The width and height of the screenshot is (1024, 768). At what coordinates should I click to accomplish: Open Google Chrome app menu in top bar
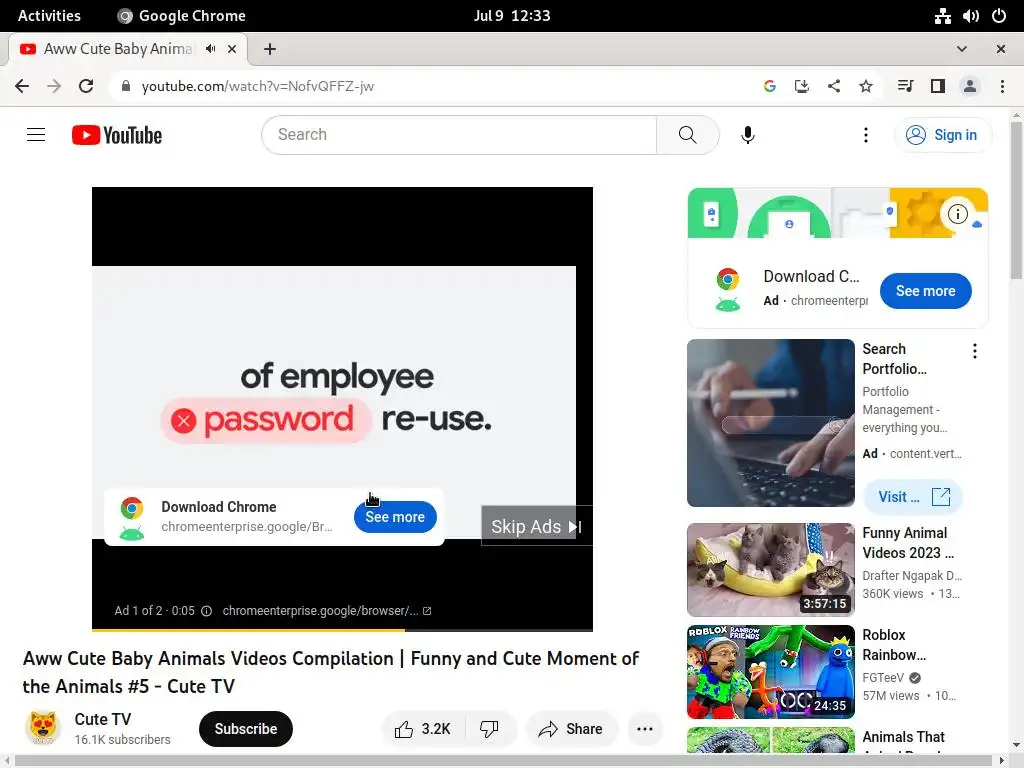click(x=181, y=16)
